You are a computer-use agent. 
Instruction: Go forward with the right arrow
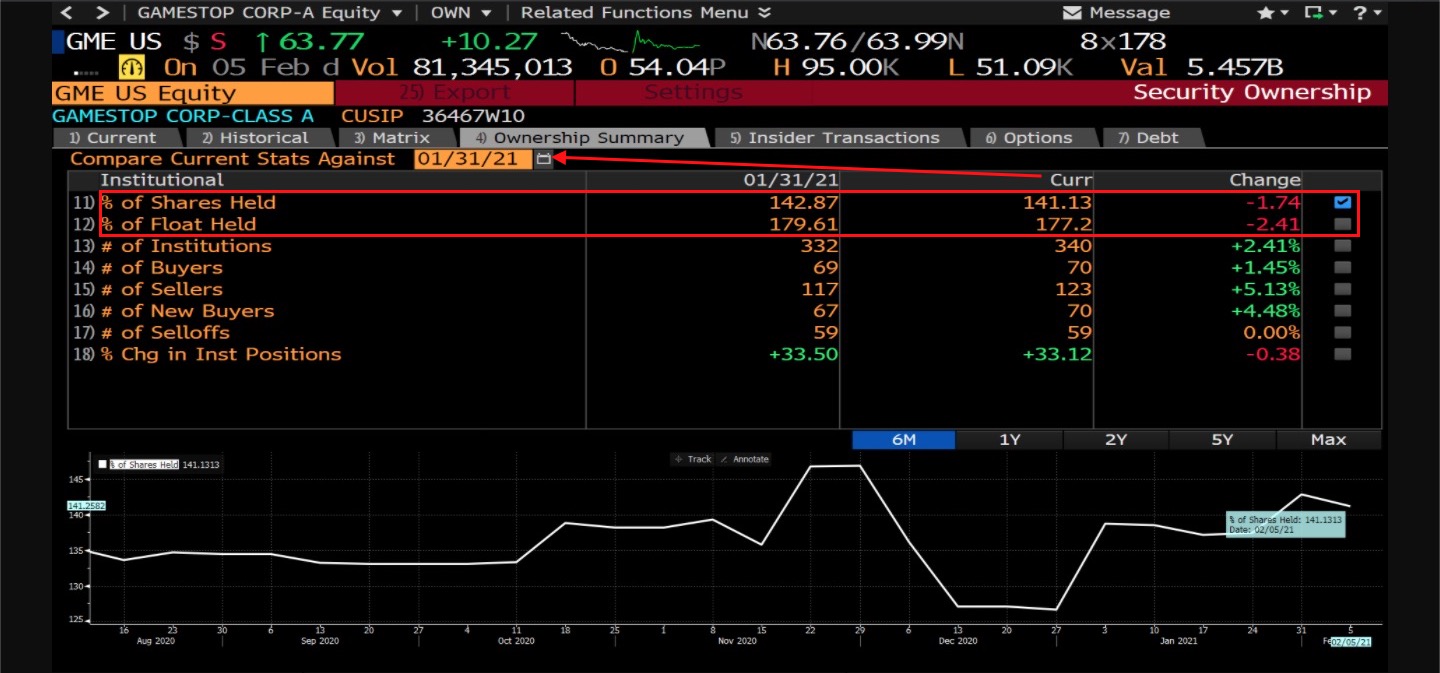101,13
